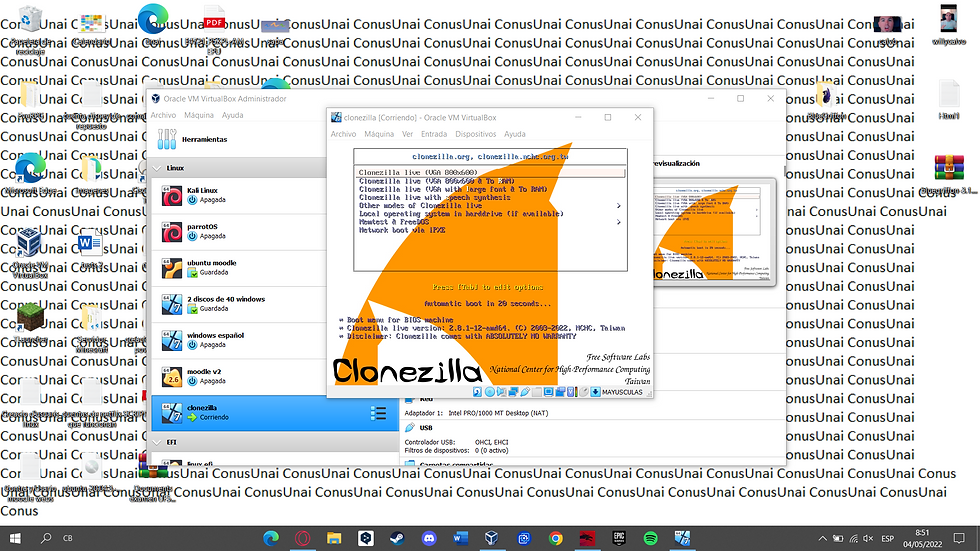
Task: Click the mouse integration icon in VM status bar
Action: click(584, 392)
